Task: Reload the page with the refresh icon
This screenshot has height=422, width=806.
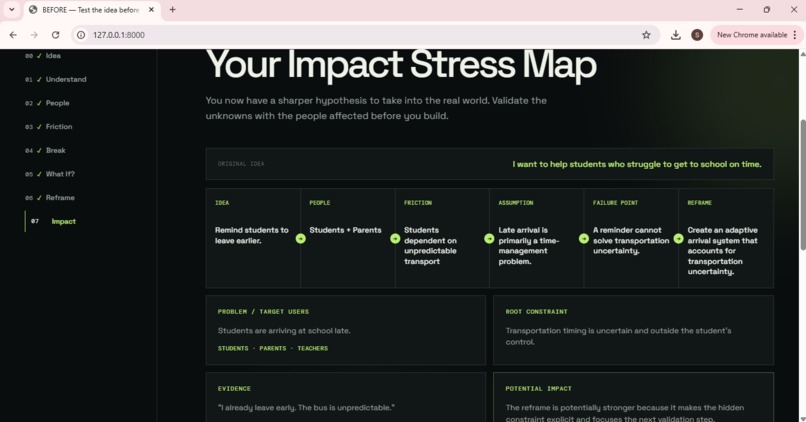Action: pyautogui.click(x=56, y=35)
